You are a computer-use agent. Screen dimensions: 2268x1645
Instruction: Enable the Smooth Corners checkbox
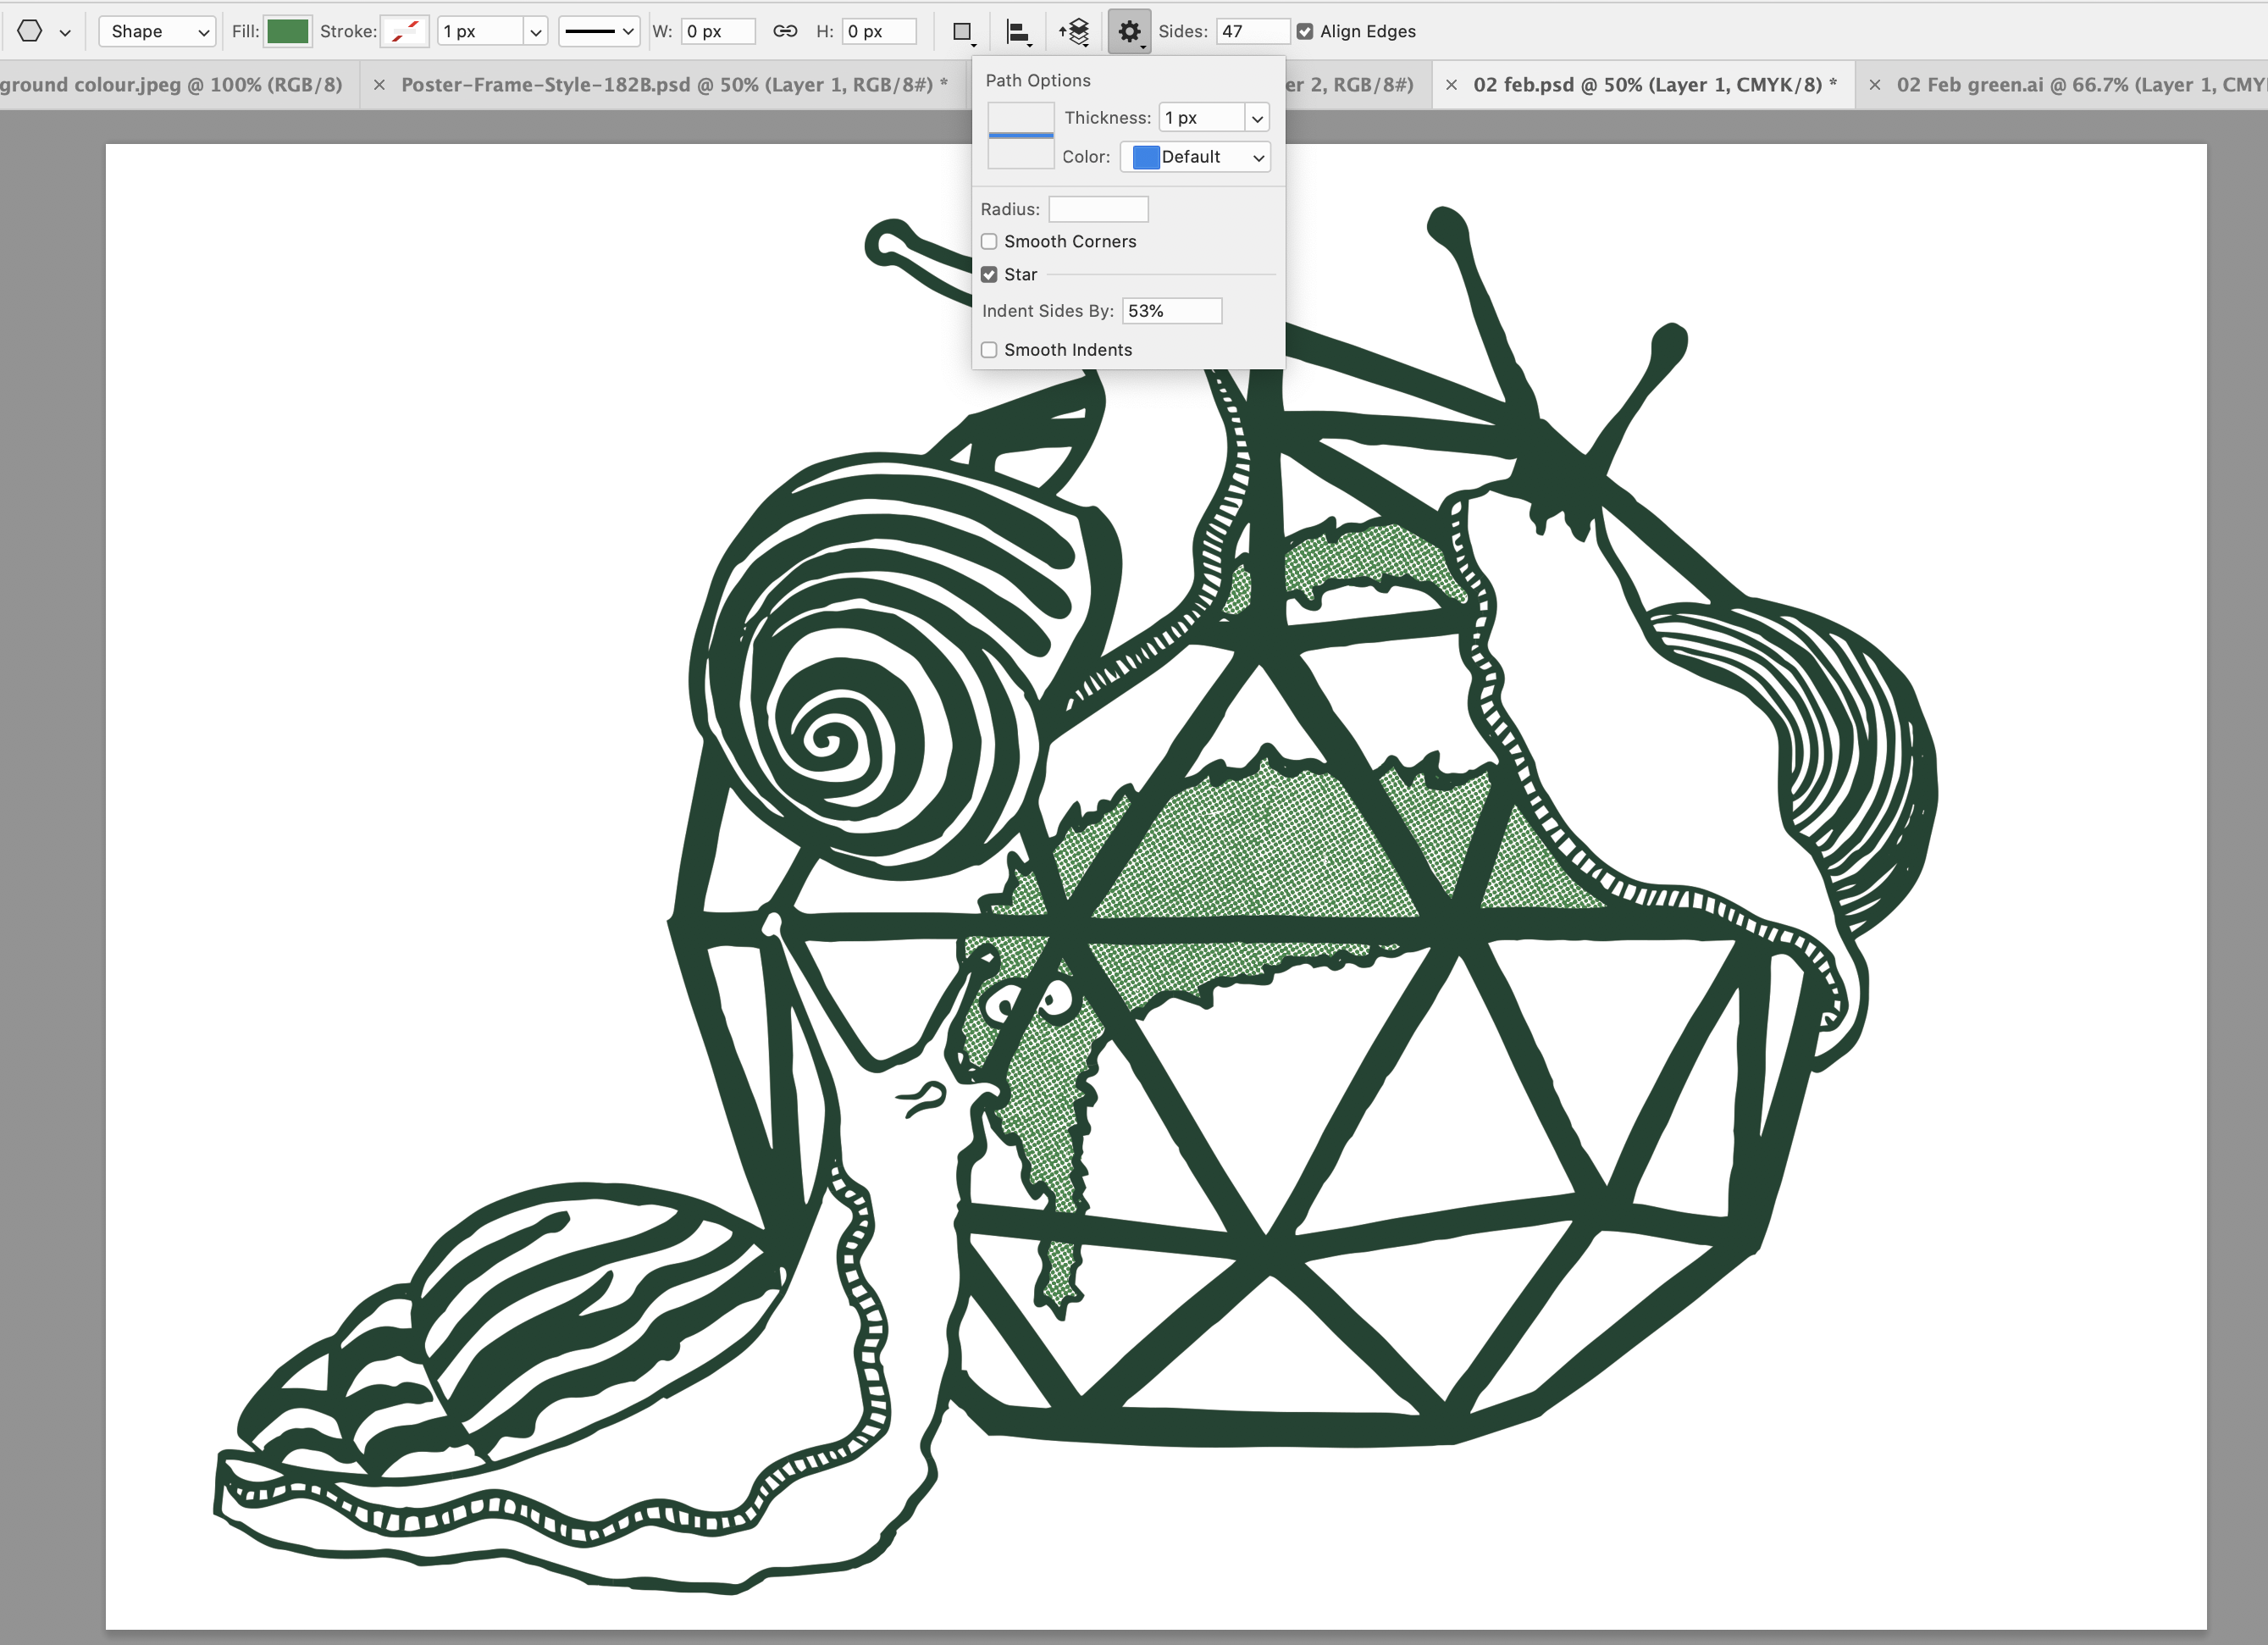989,241
